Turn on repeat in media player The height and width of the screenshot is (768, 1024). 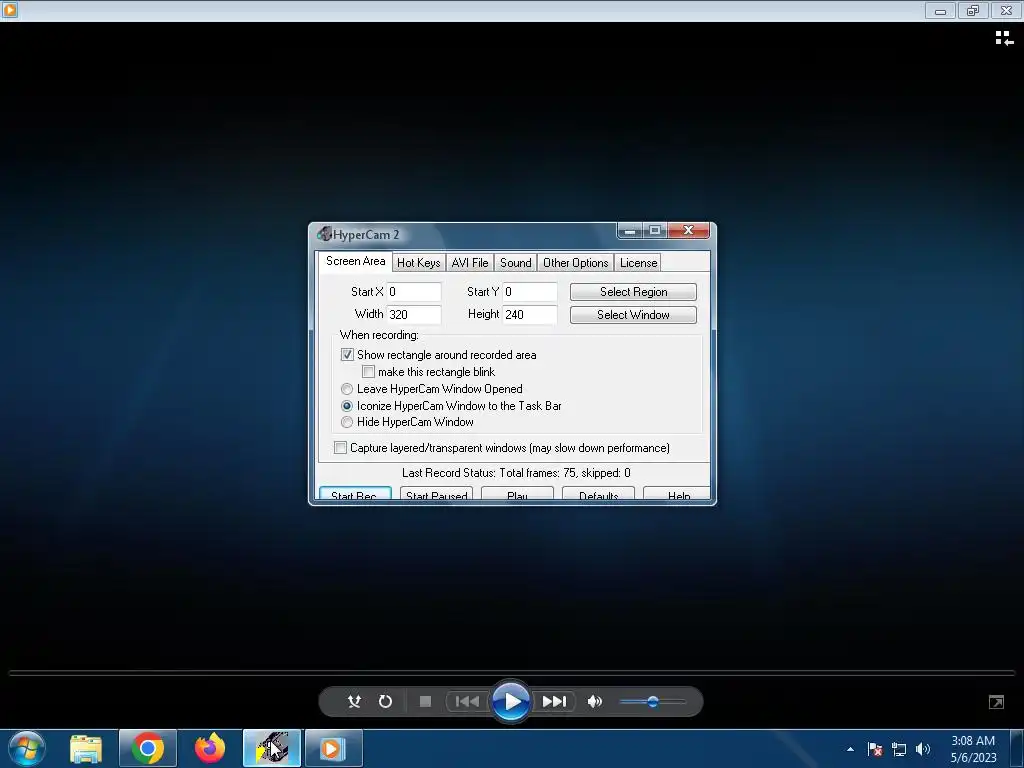(385, 701)
